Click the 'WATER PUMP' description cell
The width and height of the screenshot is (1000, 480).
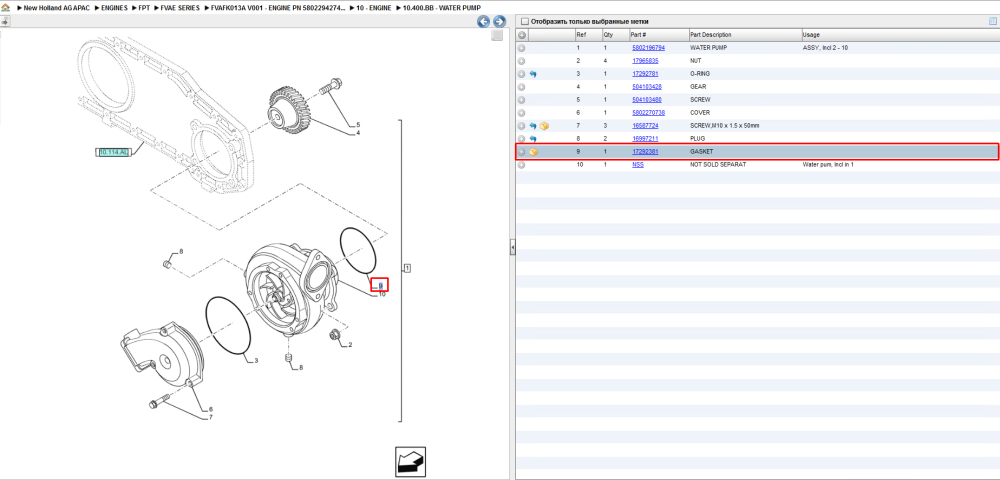pyautogui.click(x=708, y=48)
